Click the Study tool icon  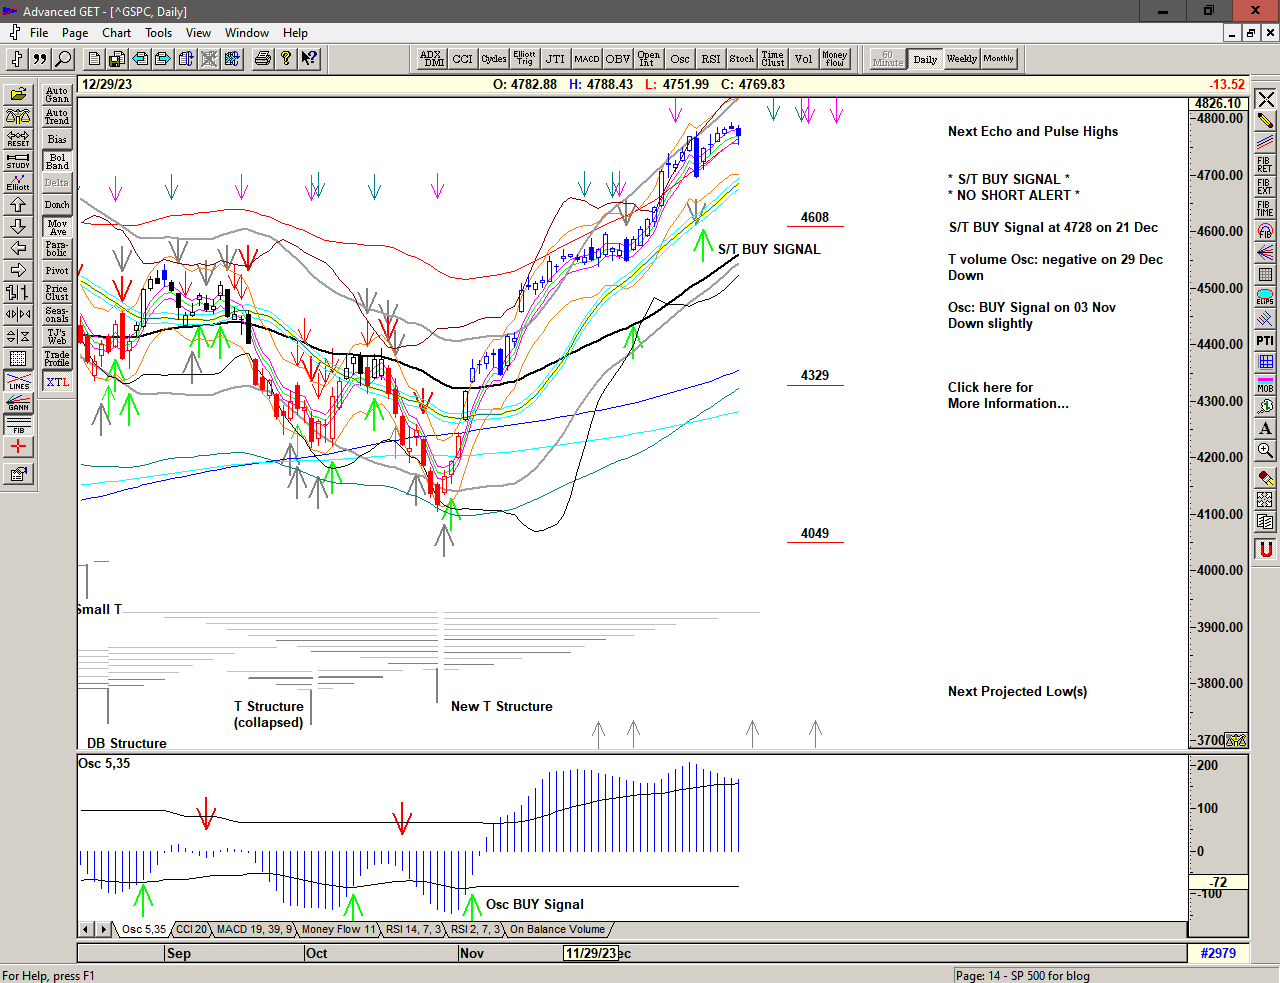pyautogui.click(x=18, y=160)
